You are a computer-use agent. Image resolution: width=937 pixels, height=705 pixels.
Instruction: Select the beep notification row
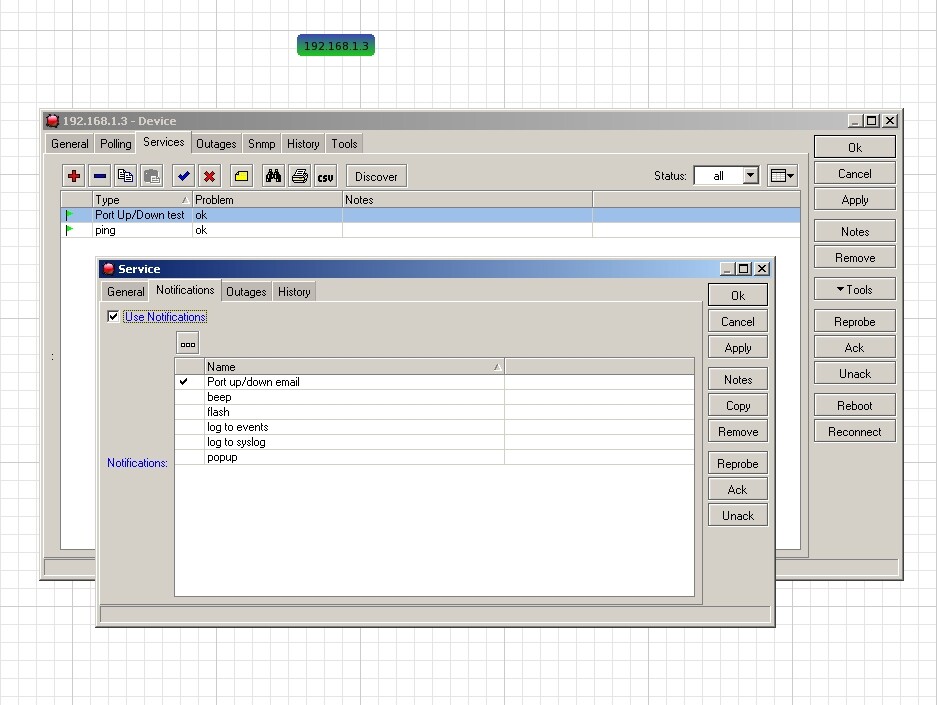pyautogui.click(x=434, y=397)
